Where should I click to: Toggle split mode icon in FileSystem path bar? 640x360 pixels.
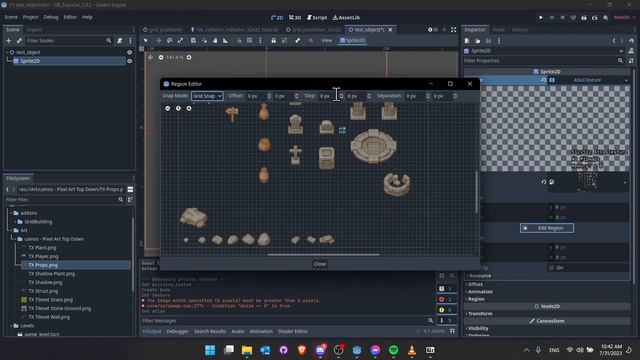pos(130,189)
